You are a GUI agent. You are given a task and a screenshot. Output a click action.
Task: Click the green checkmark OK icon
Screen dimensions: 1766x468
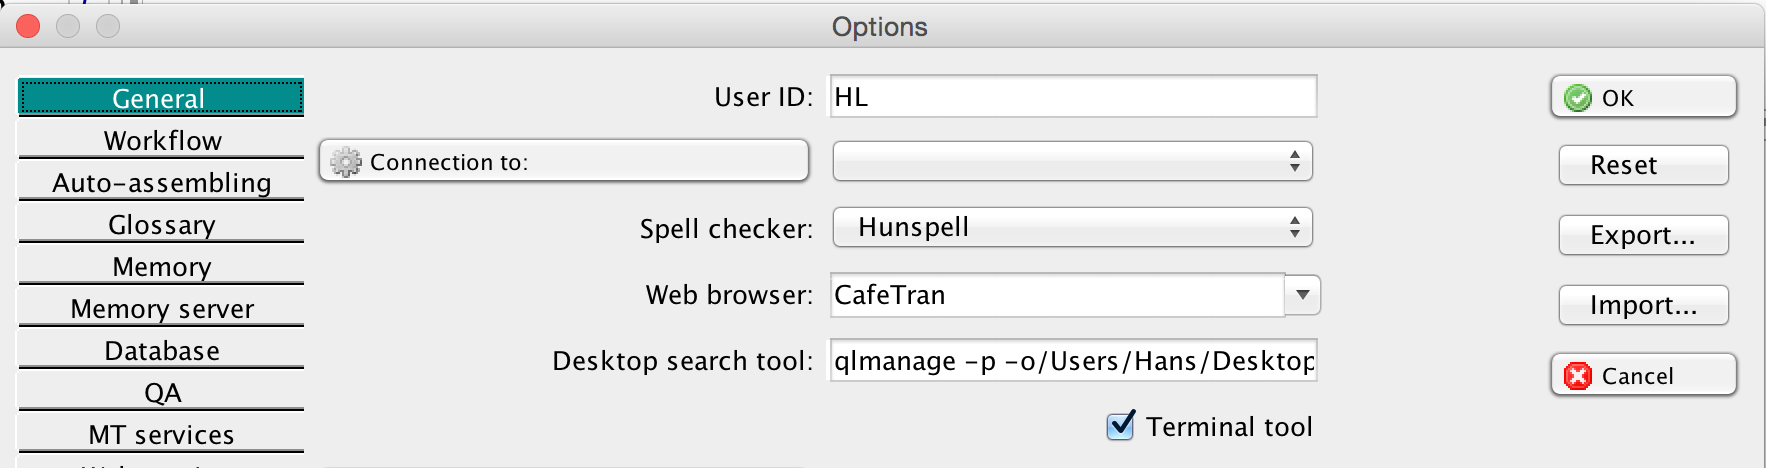point(1578,98)
